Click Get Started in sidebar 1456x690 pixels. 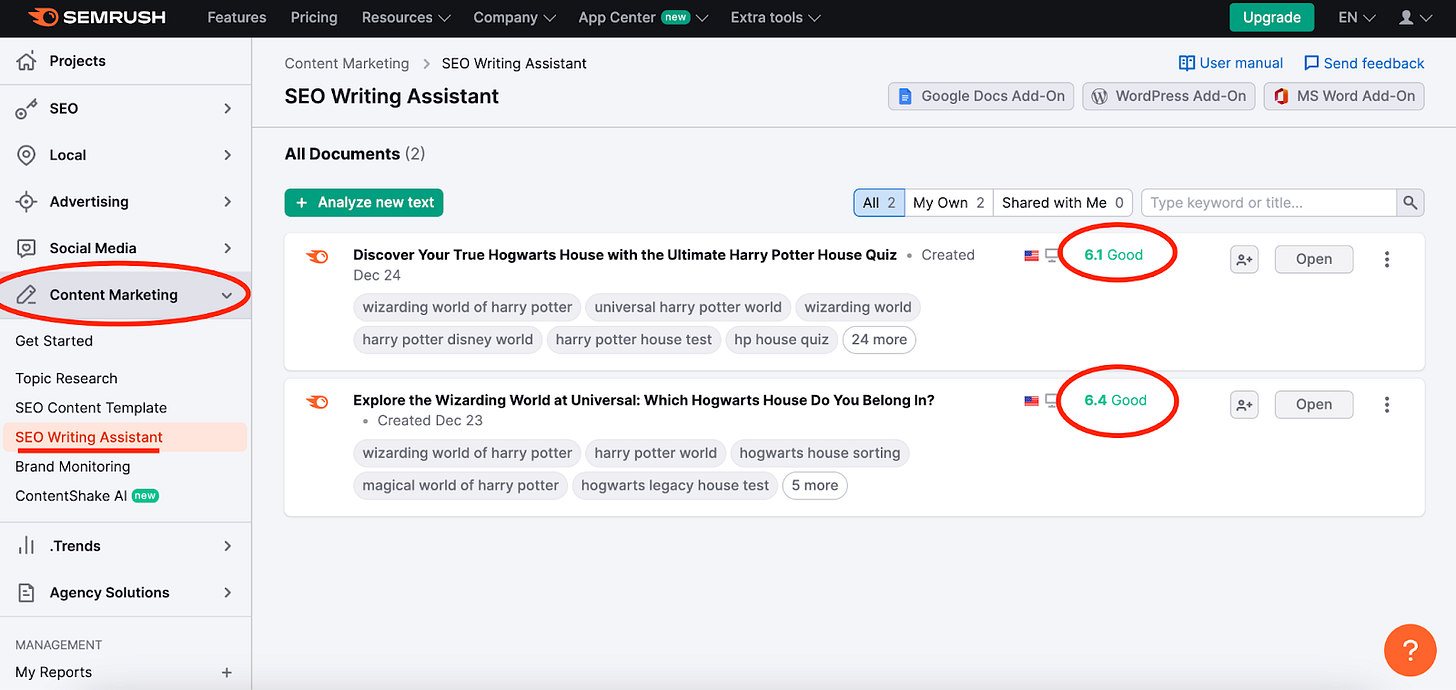54,341
